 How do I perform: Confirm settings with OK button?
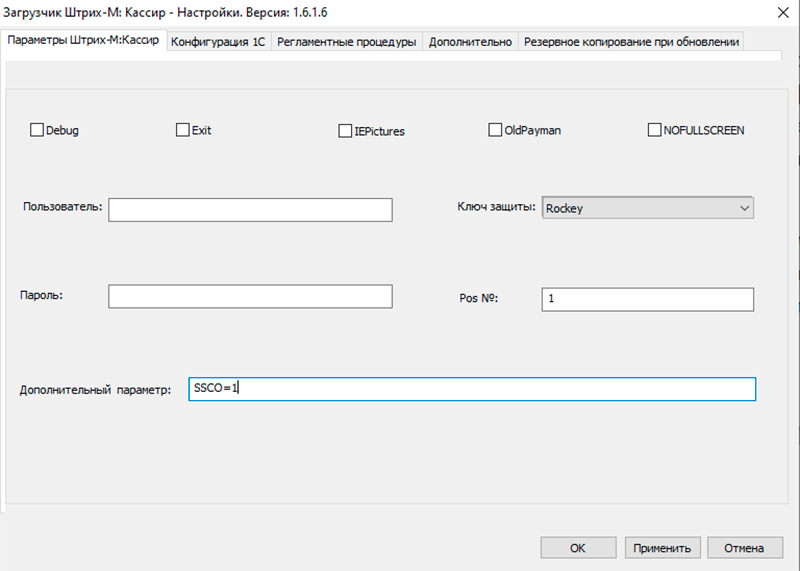(x=578, y=548)
